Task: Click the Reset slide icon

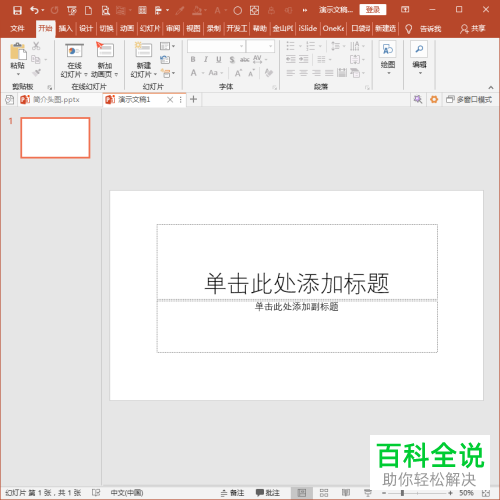Action: [165, 60]
